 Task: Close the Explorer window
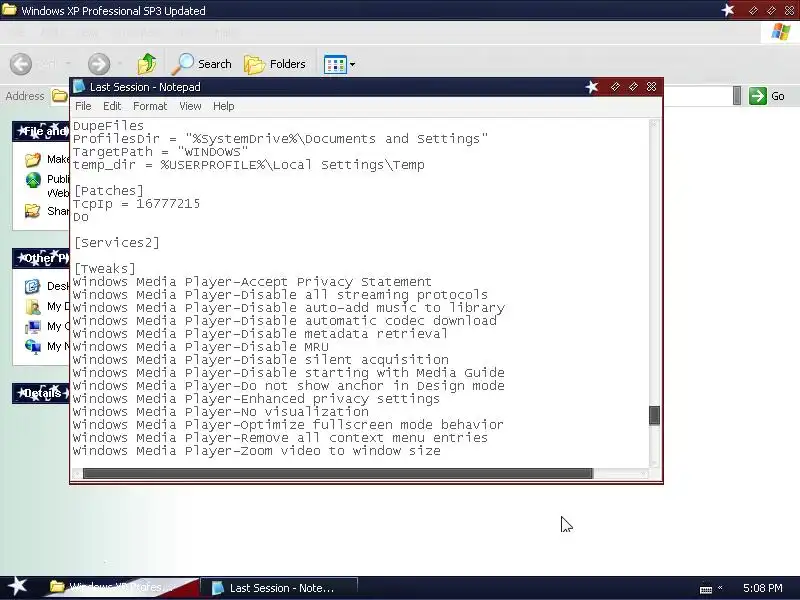789,10
